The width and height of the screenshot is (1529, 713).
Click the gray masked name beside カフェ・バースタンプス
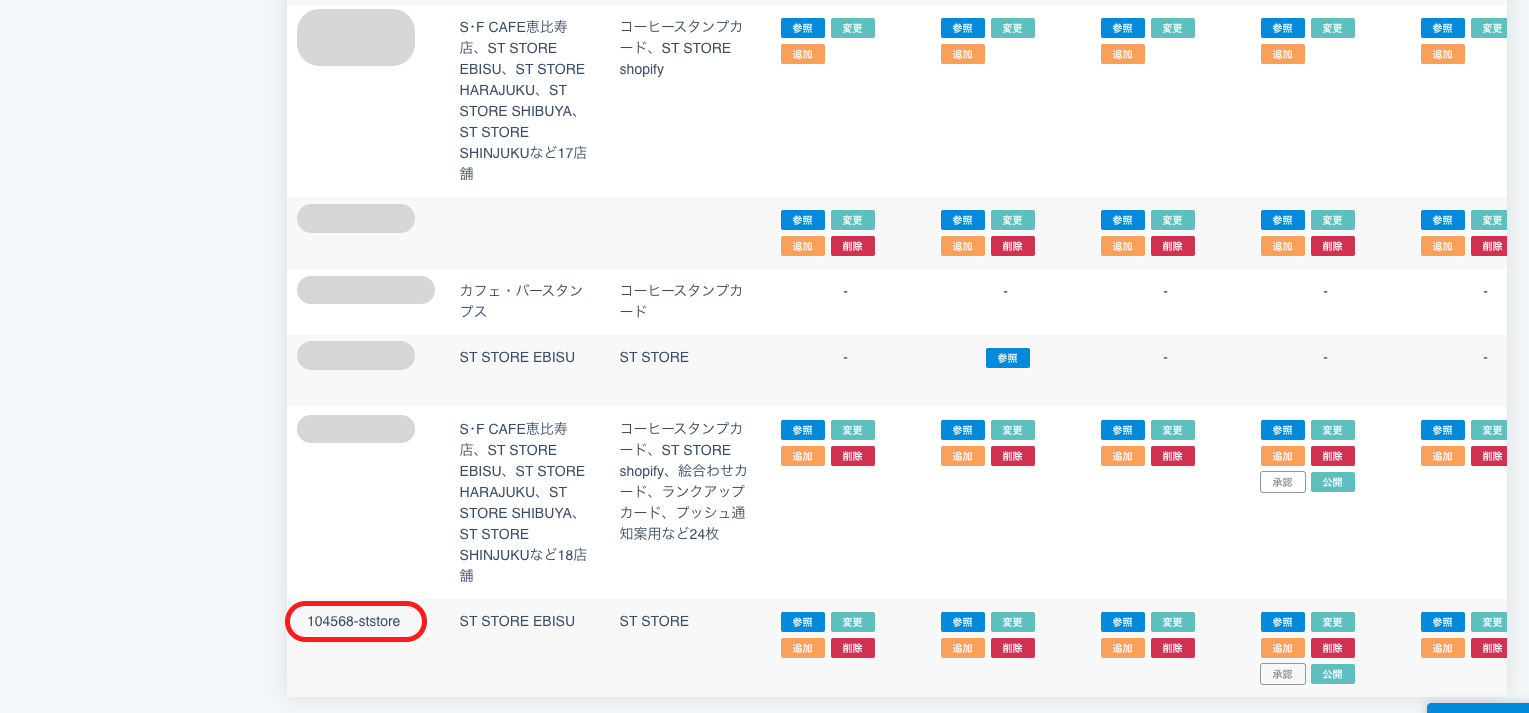pyautogui.click(x=365, y=290)
